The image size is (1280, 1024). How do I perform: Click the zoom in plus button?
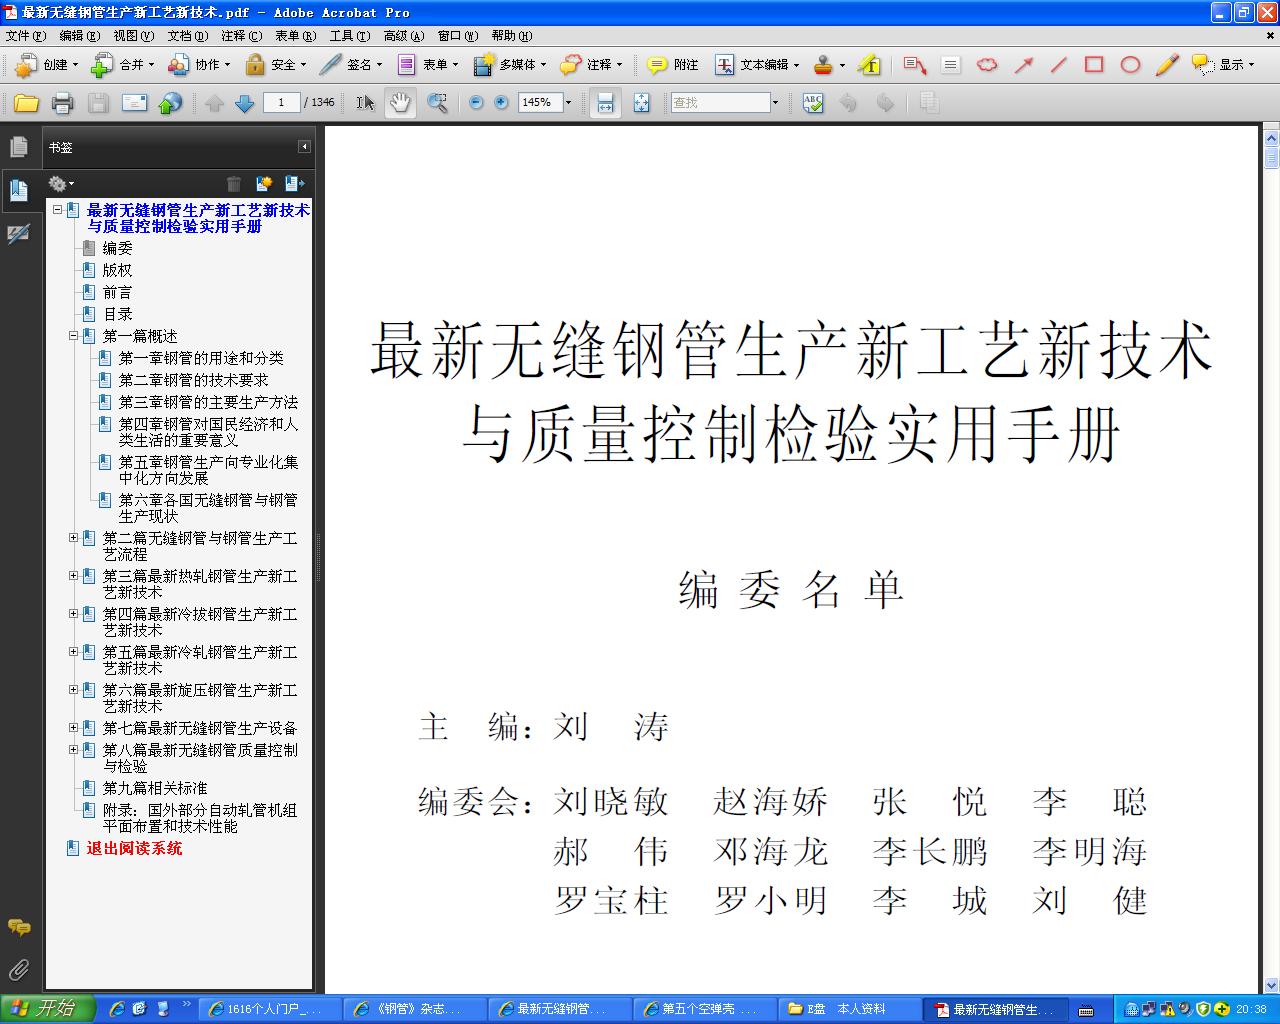(501, 103)
